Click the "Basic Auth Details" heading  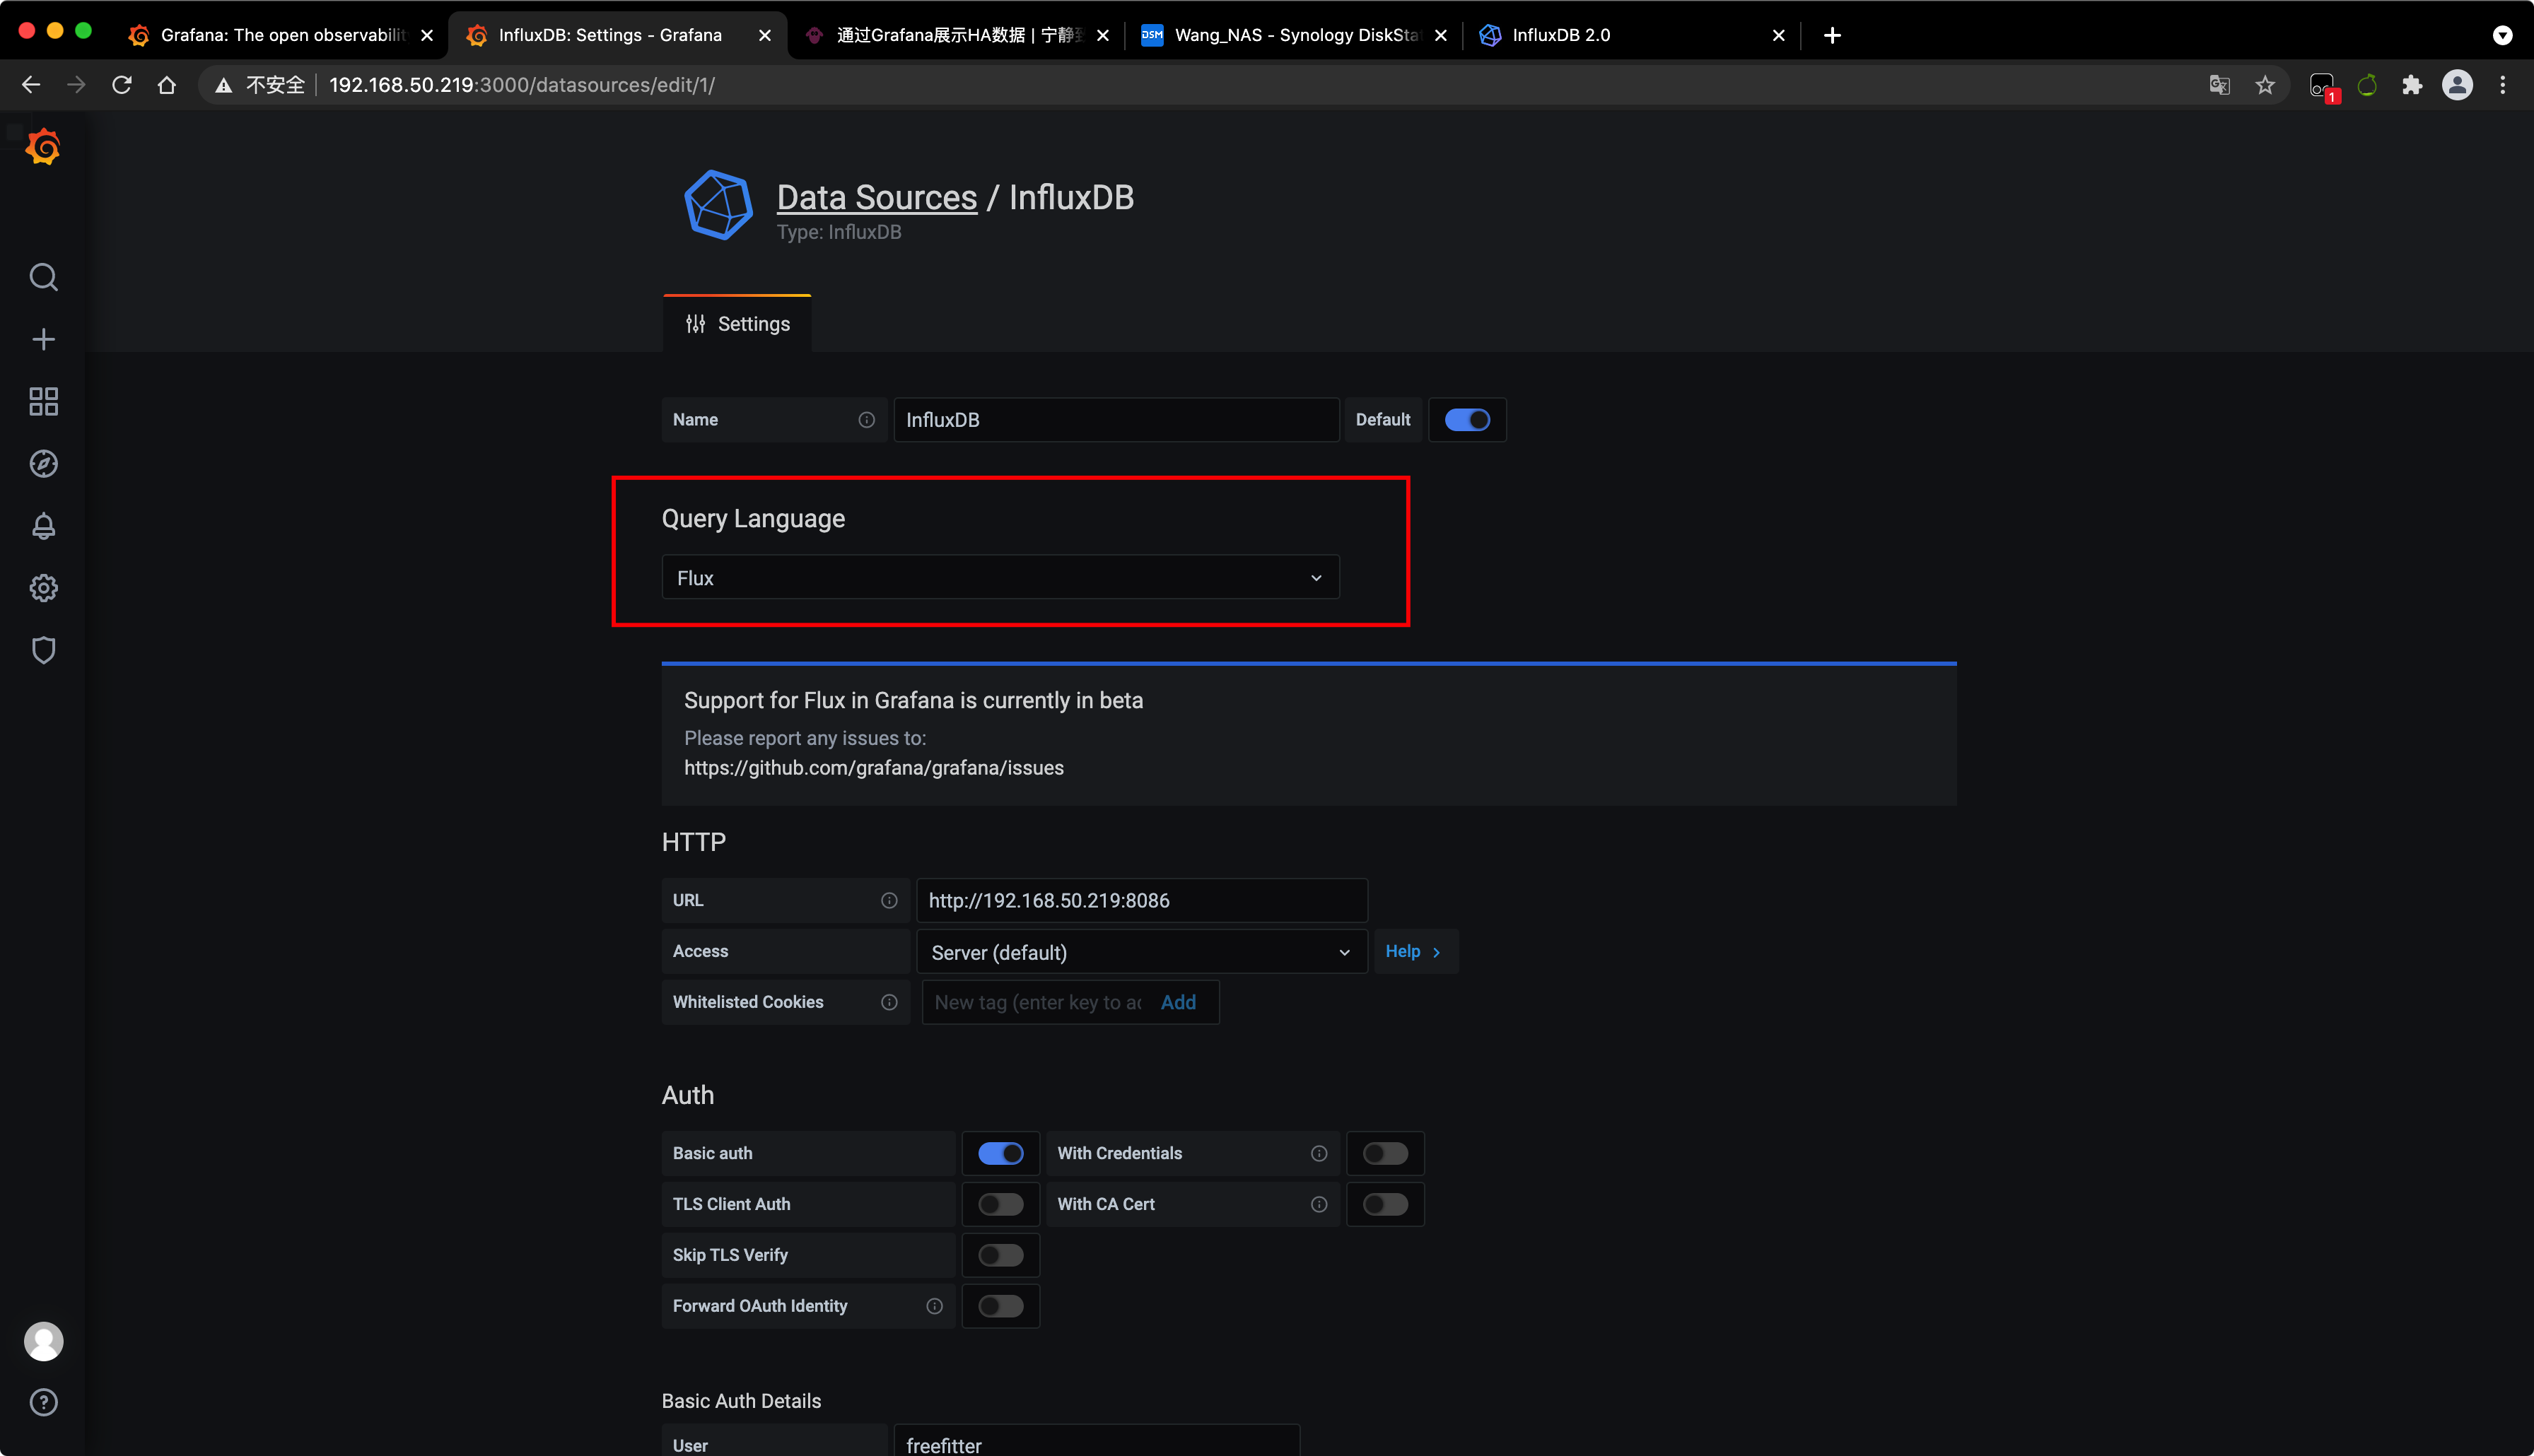pyautogui.click(x=741, y=1401)
